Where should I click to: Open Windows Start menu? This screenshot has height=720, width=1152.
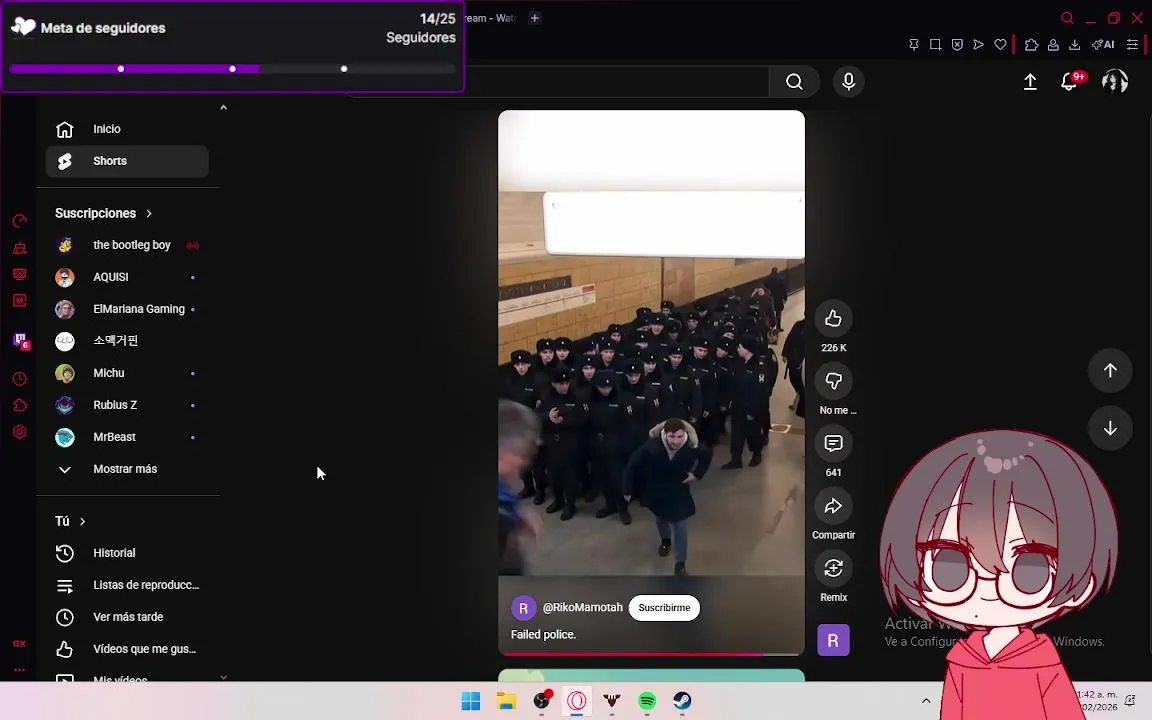[x=471, y=702]
